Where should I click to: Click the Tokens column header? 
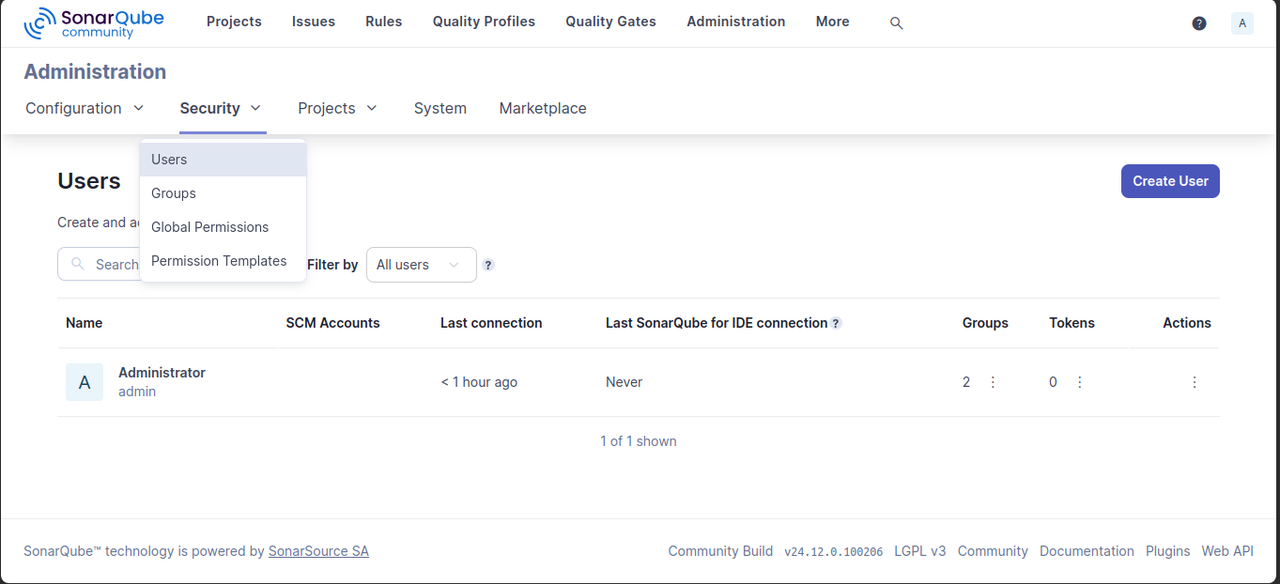pos(1072,323)
